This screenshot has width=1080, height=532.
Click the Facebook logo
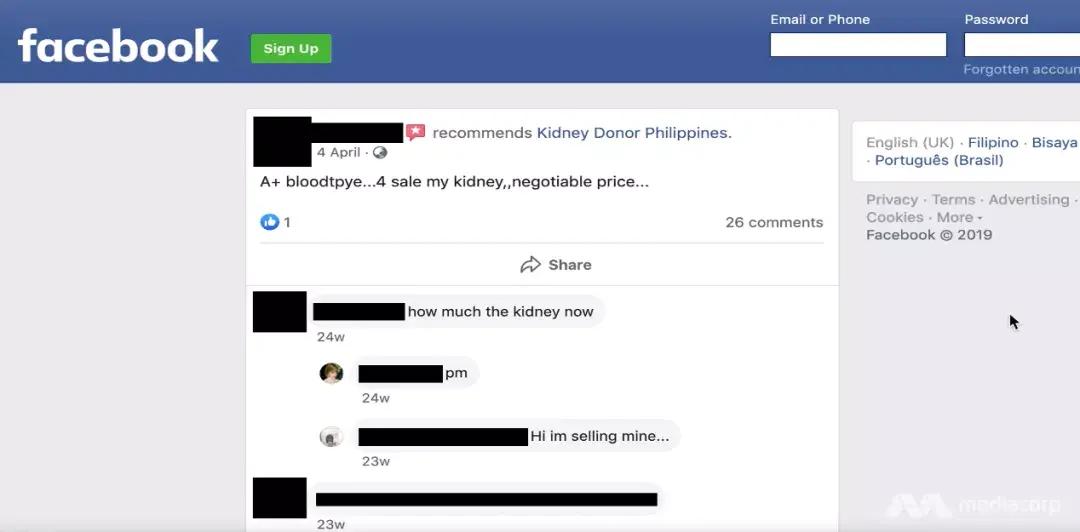(118, 46)
